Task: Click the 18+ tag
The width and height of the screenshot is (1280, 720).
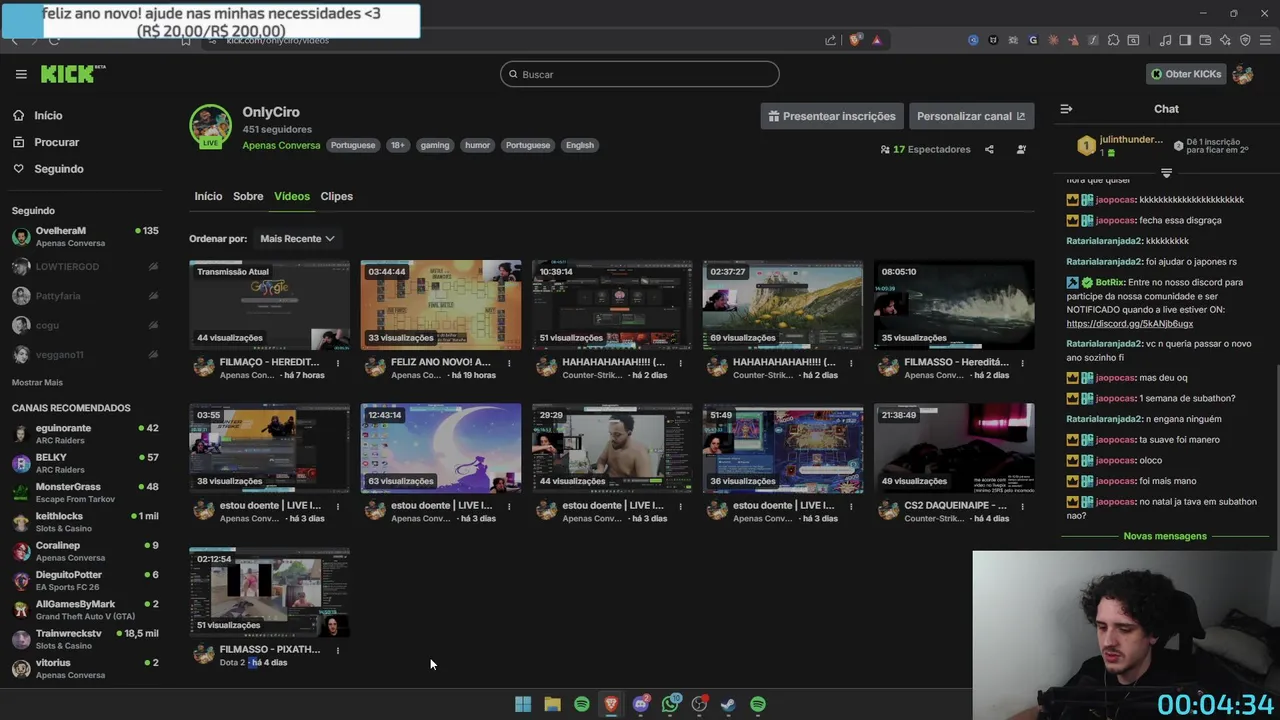Action: click(397, 145)
